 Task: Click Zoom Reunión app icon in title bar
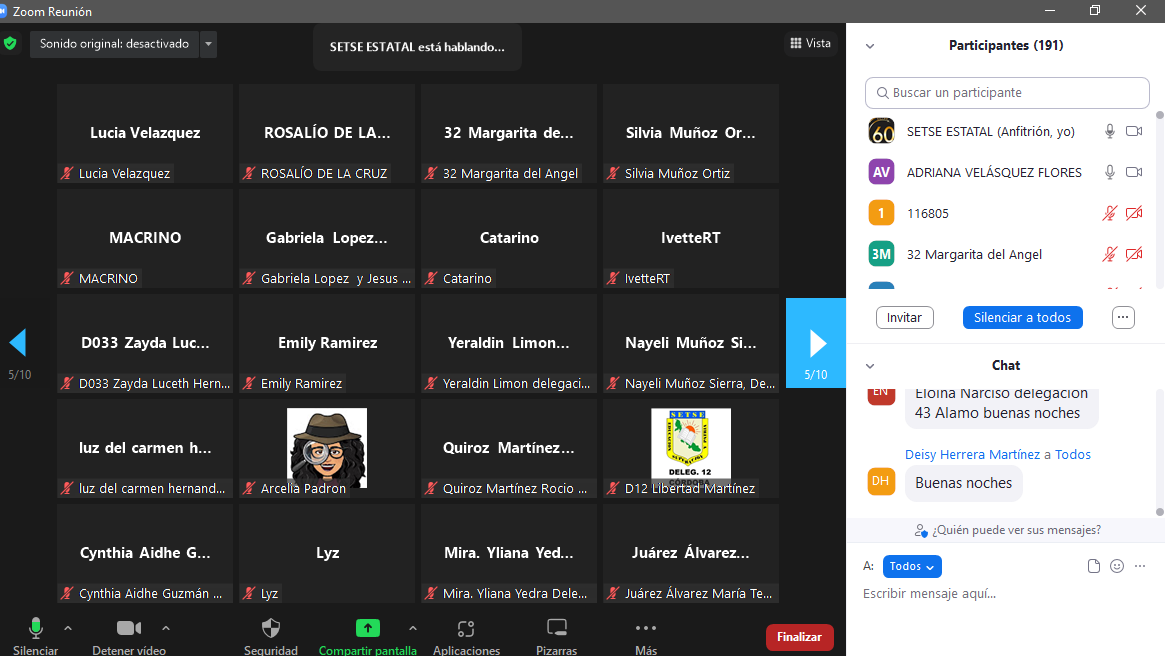click(3, 11)
